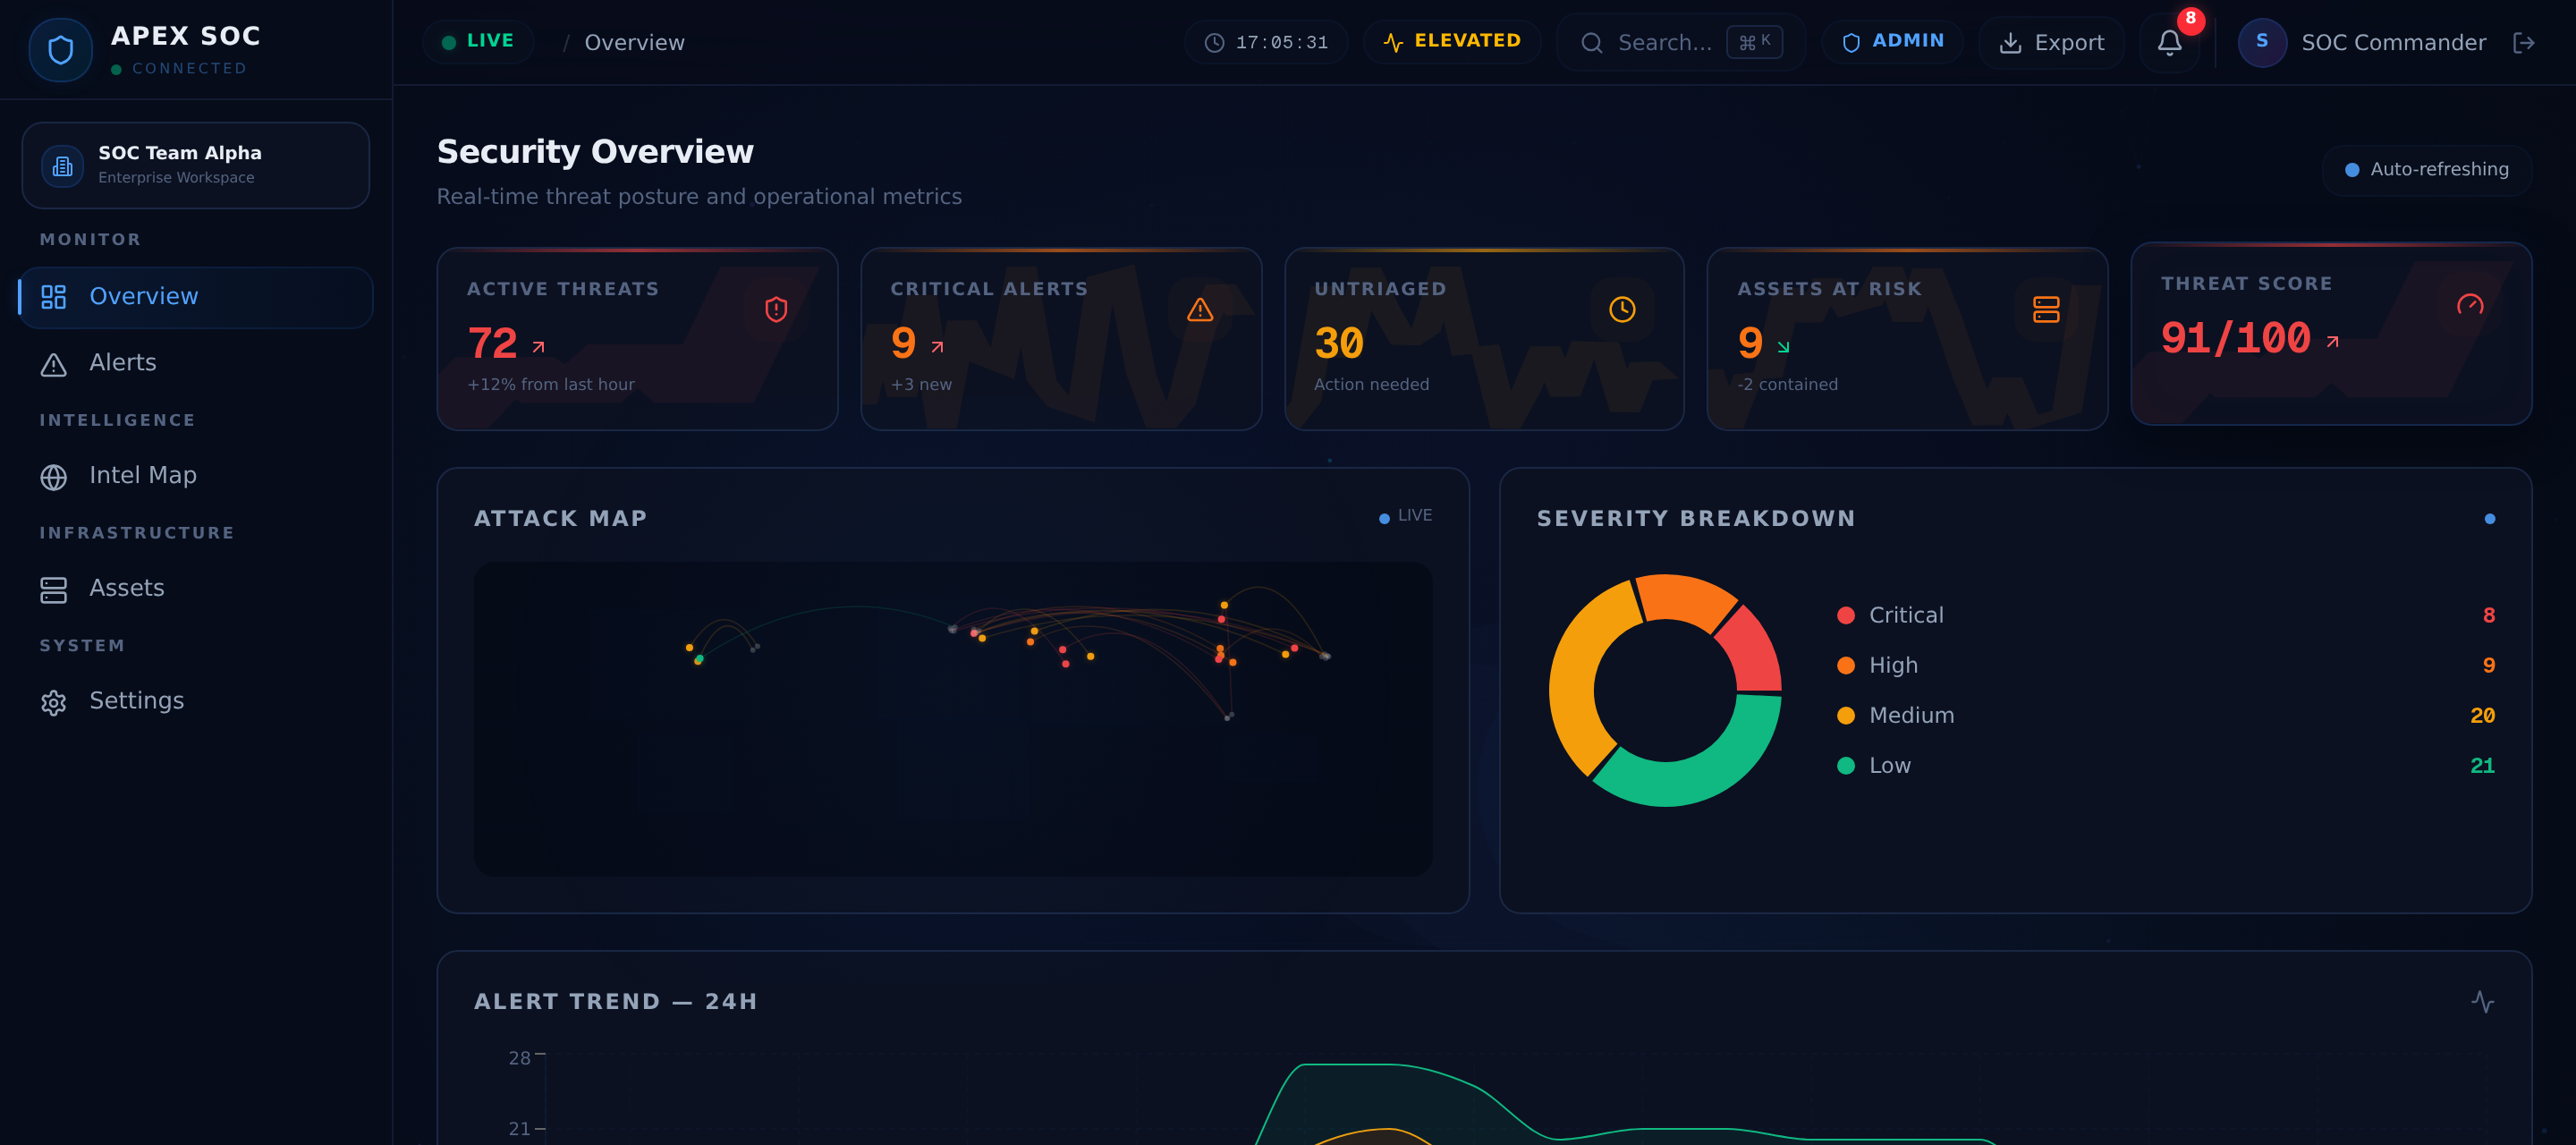This screenshot has width=2576, height=1145.
Task: Open Settings from the sidebar
Action: click(x=196, y=701)
